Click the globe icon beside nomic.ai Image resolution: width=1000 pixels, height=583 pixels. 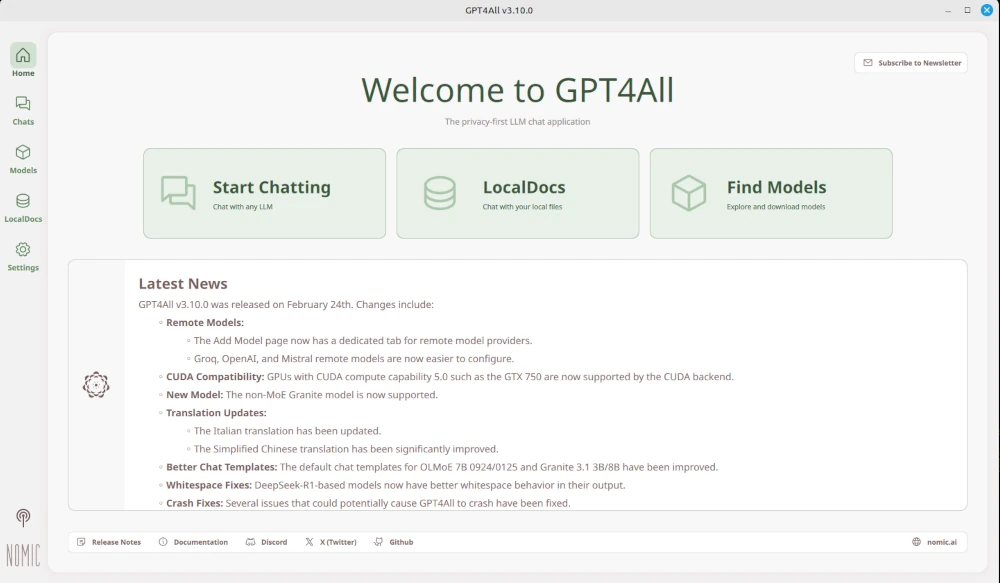(x=916, y=542)
